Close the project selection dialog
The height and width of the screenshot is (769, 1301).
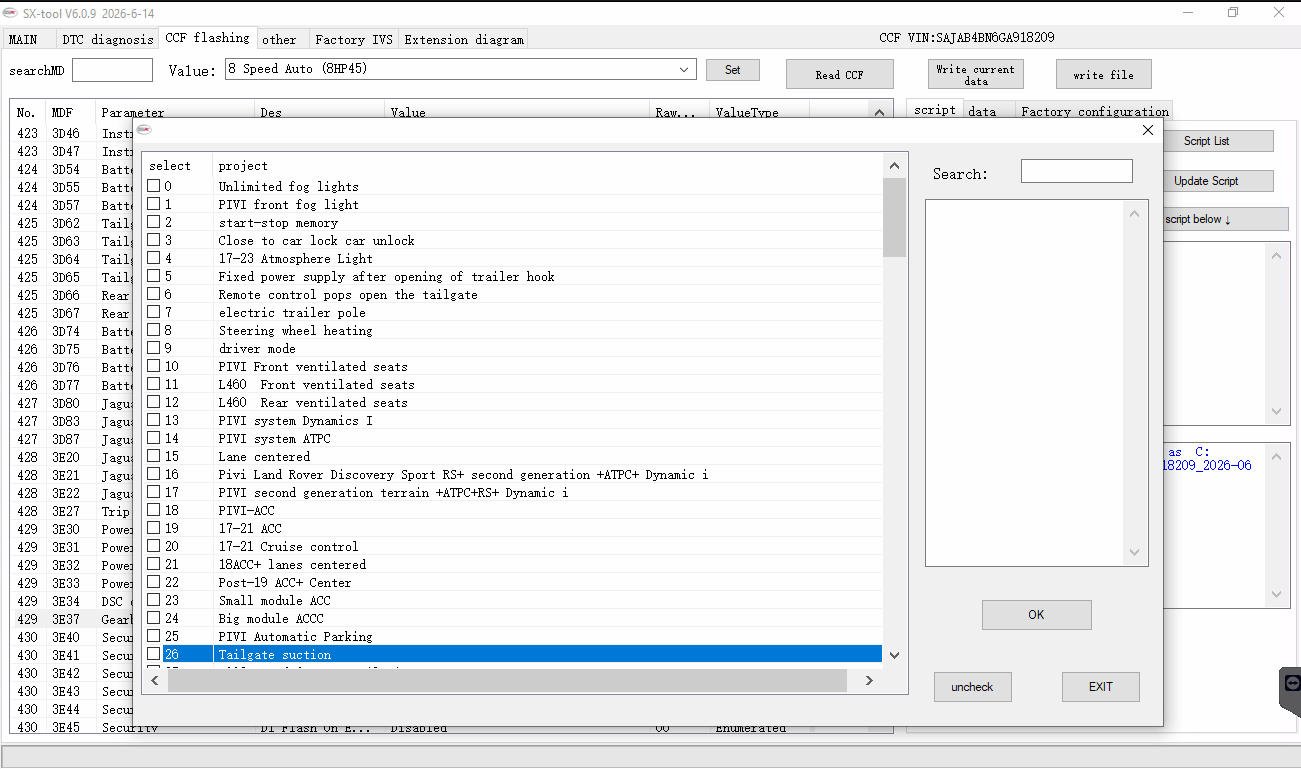(1147, 130)
